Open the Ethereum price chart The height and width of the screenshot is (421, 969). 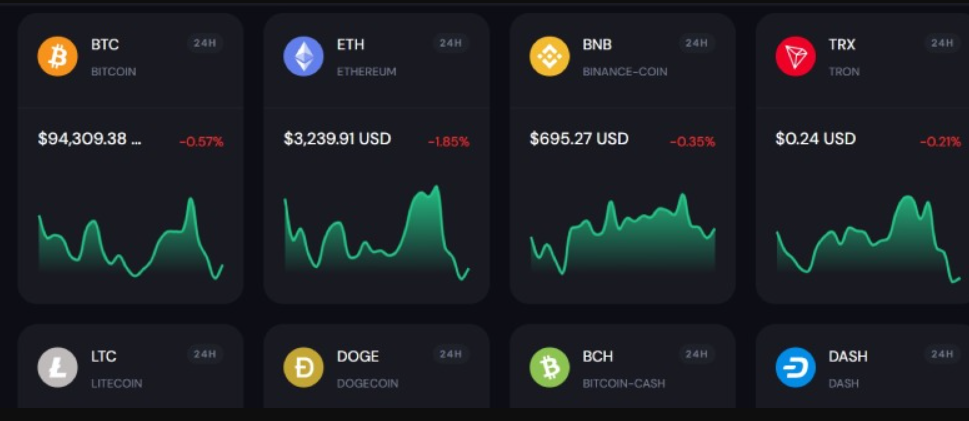376,233
